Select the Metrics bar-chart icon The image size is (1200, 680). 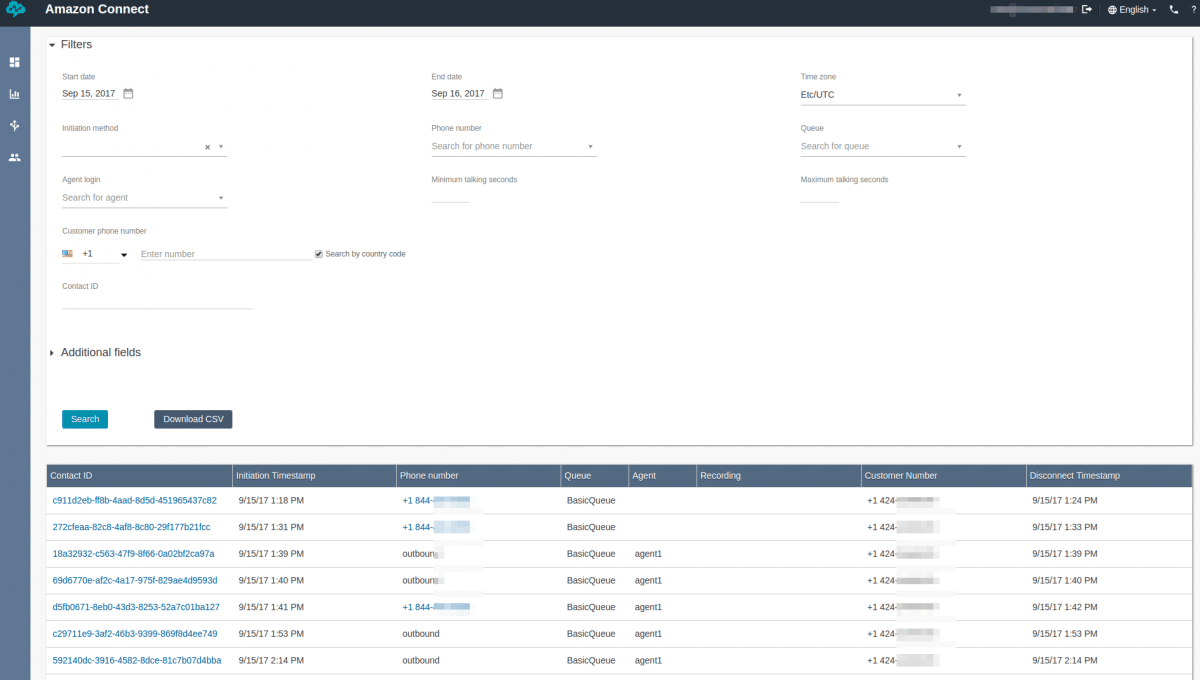(14, 93)
